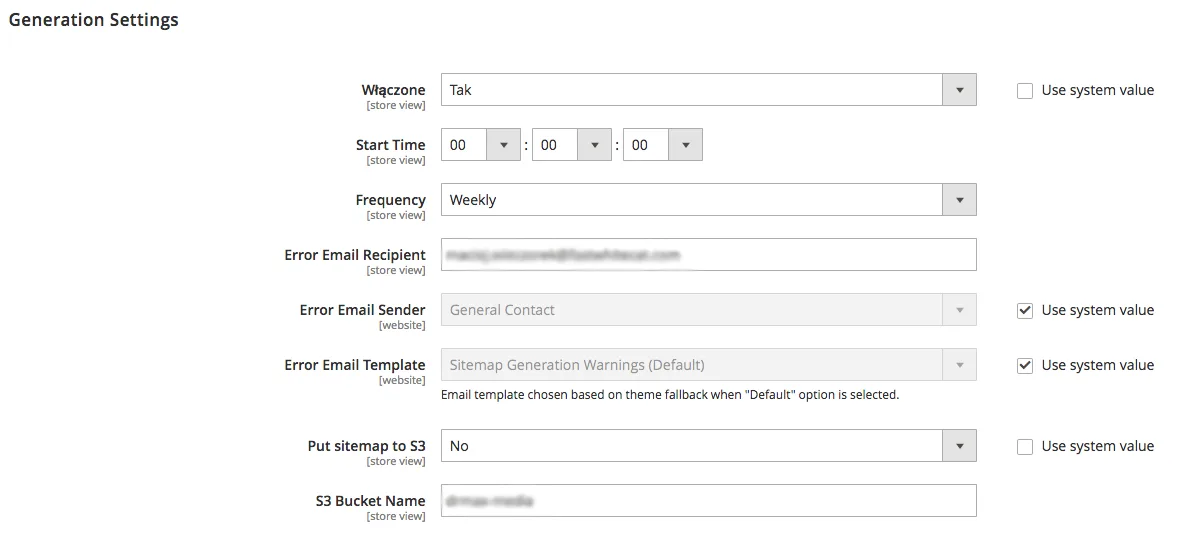
Task: Open the Error Email Template dropdown
Action: (709, 364)
